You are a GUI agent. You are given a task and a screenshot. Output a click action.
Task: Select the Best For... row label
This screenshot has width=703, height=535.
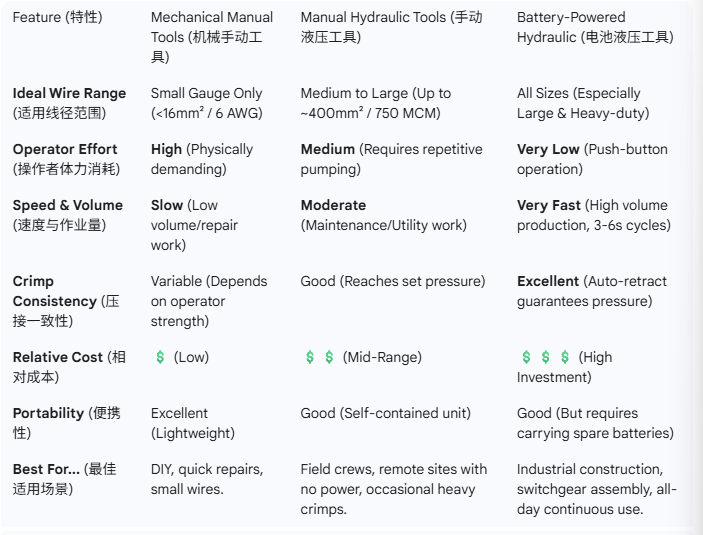coord(65,479)
